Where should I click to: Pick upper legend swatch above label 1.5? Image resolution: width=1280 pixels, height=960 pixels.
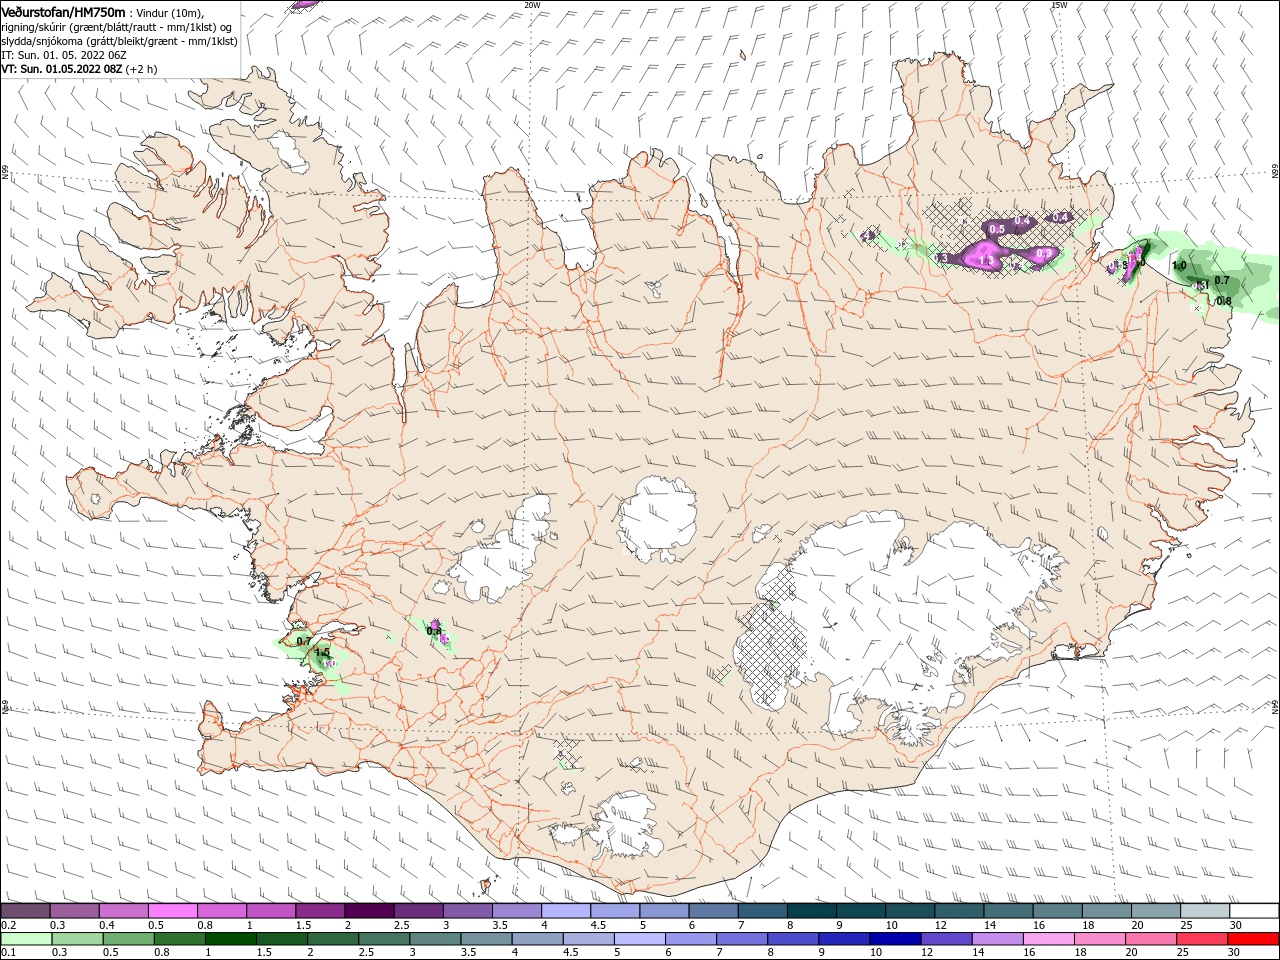point(320,911)
